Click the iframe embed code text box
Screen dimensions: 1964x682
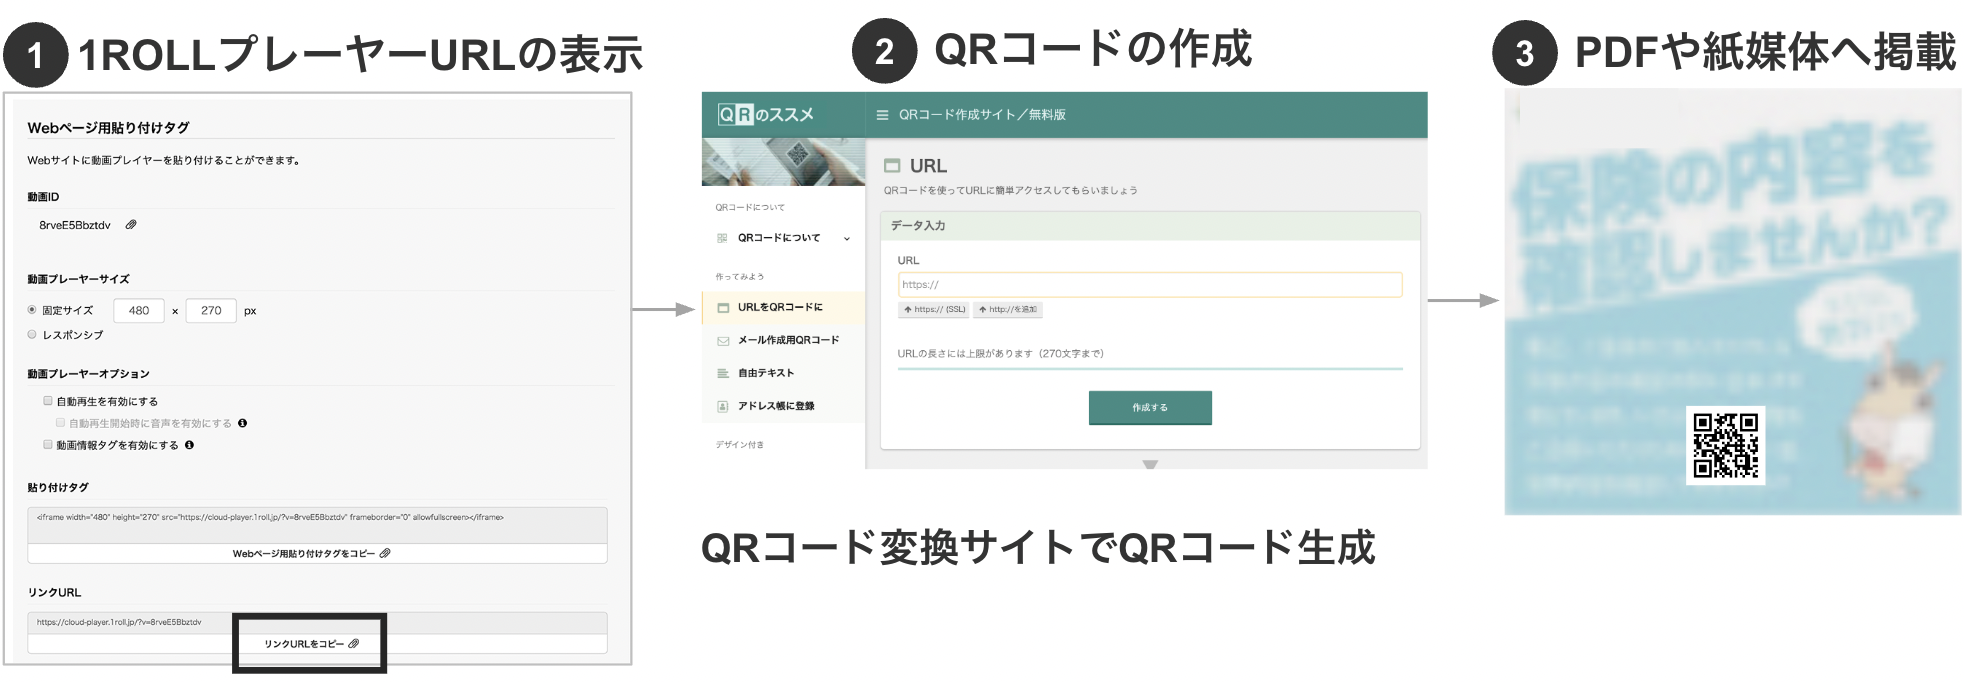point(317,525)
